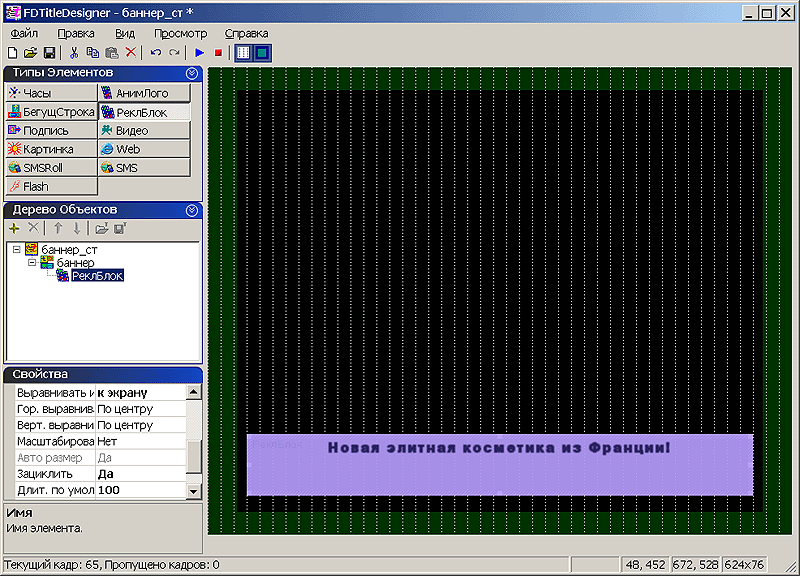Toggle grid display toolbar button
800x576 pixels.
pos(243,53)
